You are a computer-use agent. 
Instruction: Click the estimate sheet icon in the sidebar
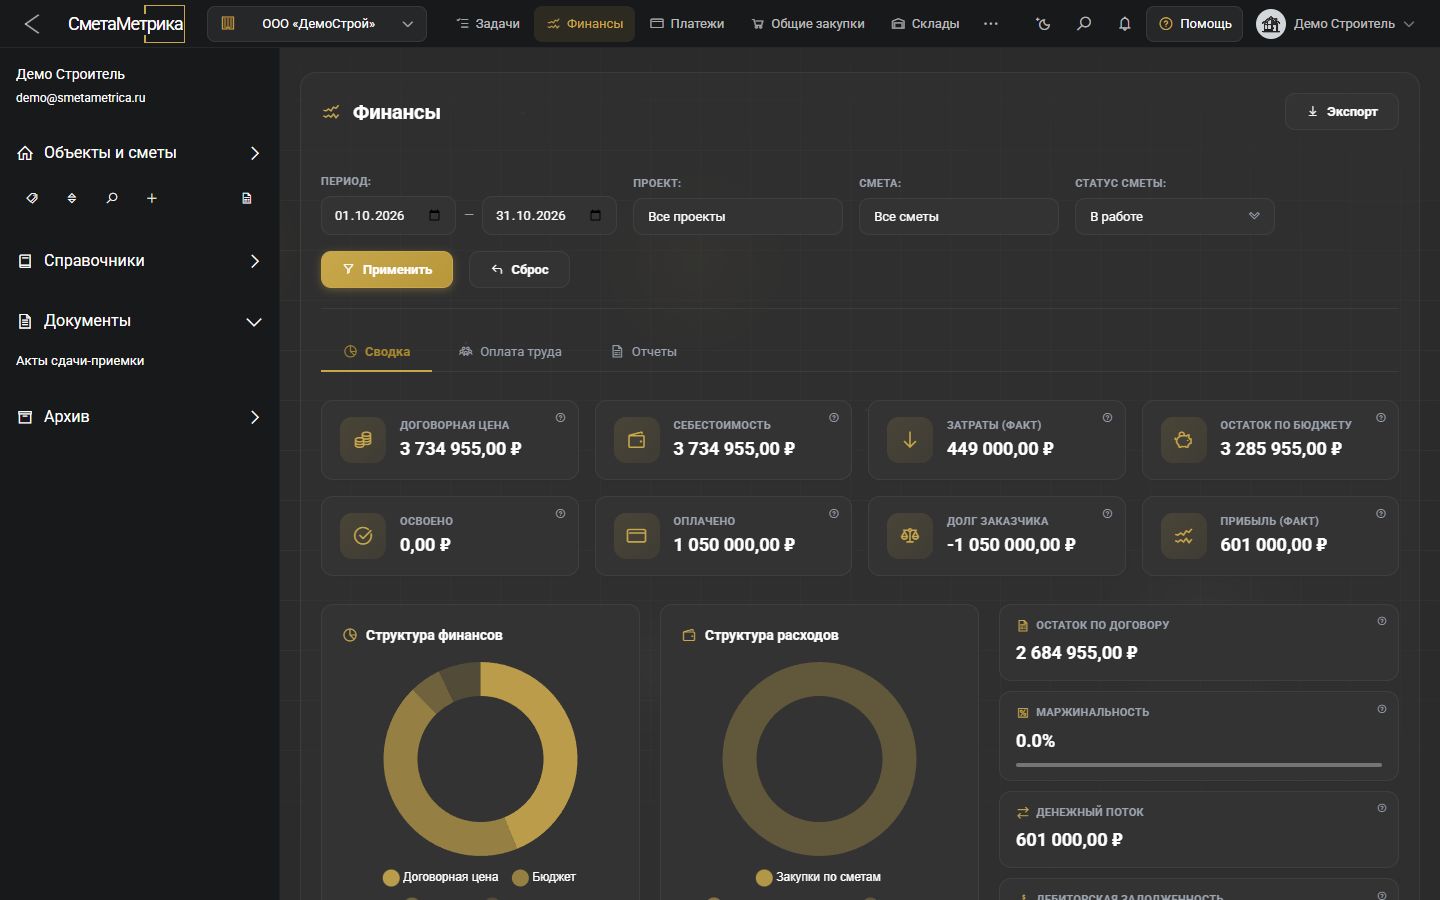click(x=247, y=198)
